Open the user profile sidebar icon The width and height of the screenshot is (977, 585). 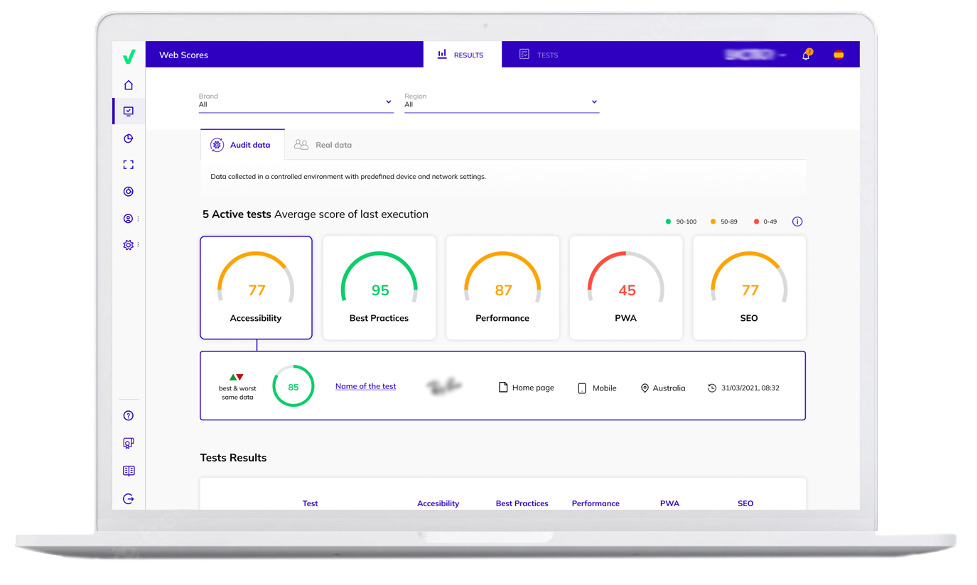pyautogui.click(x=128, y=218)
